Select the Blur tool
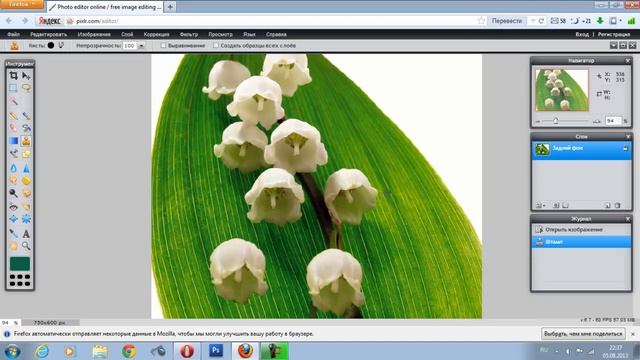Screen dimensions: 640x360 click(13, 168)
